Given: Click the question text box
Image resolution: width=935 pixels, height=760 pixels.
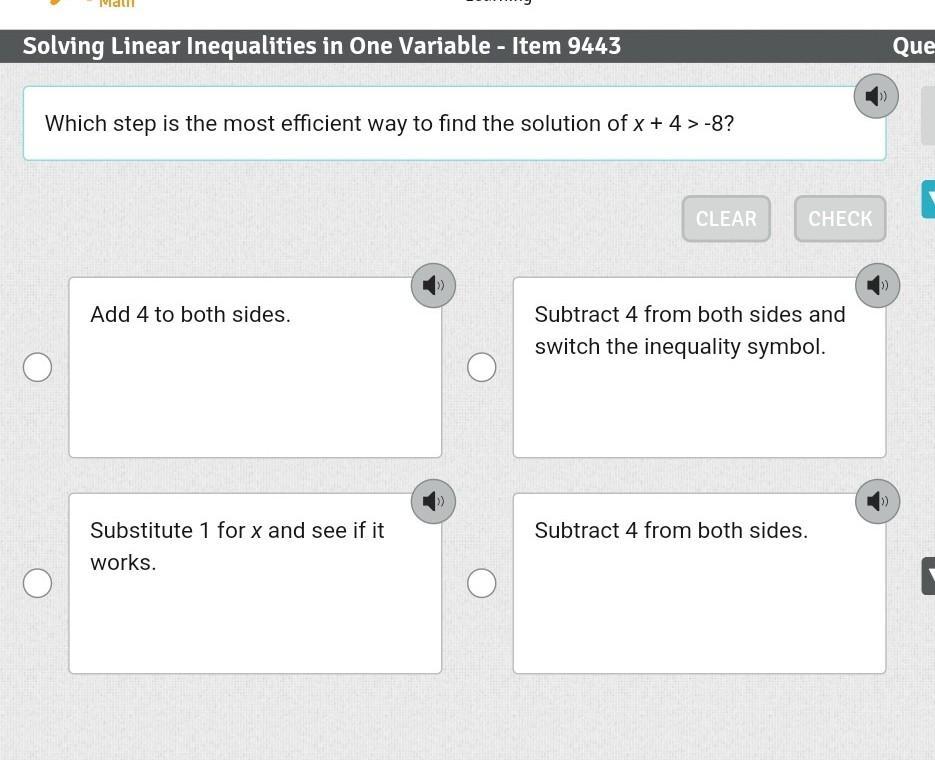Looking at the screenshot, I should 454,123.
